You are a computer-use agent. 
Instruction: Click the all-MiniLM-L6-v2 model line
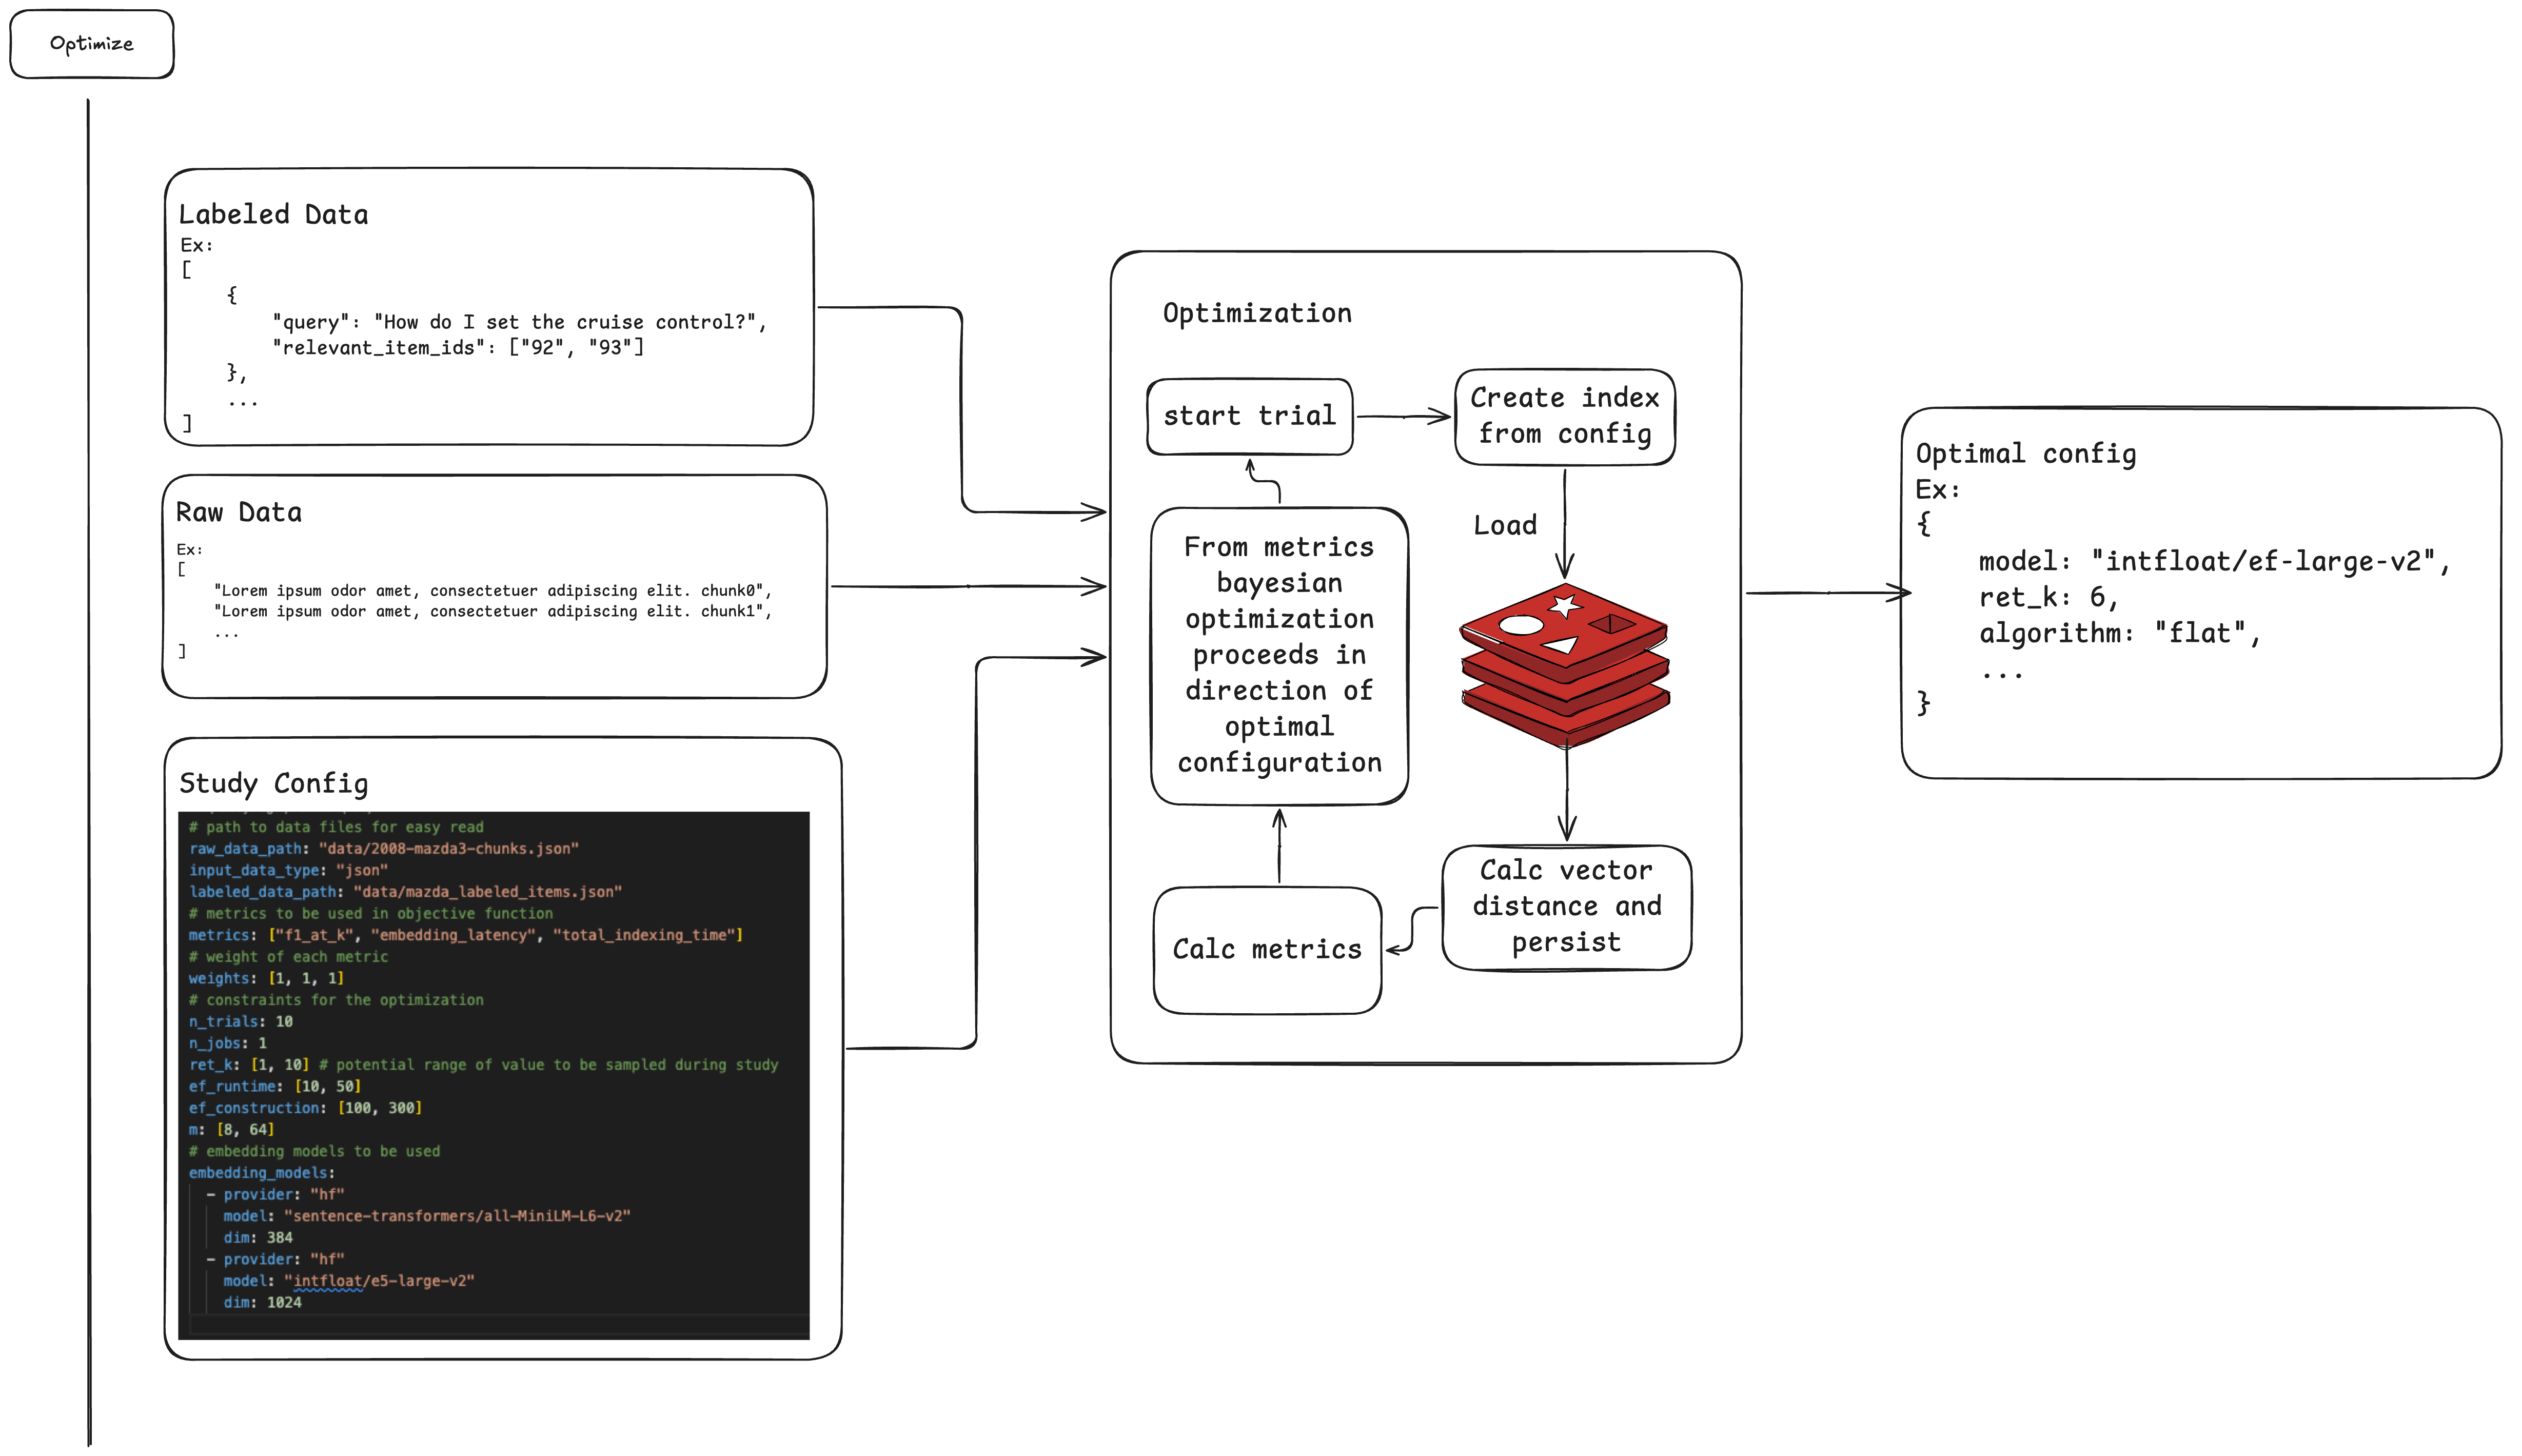pyautogui.click(x=427, y=1217)
